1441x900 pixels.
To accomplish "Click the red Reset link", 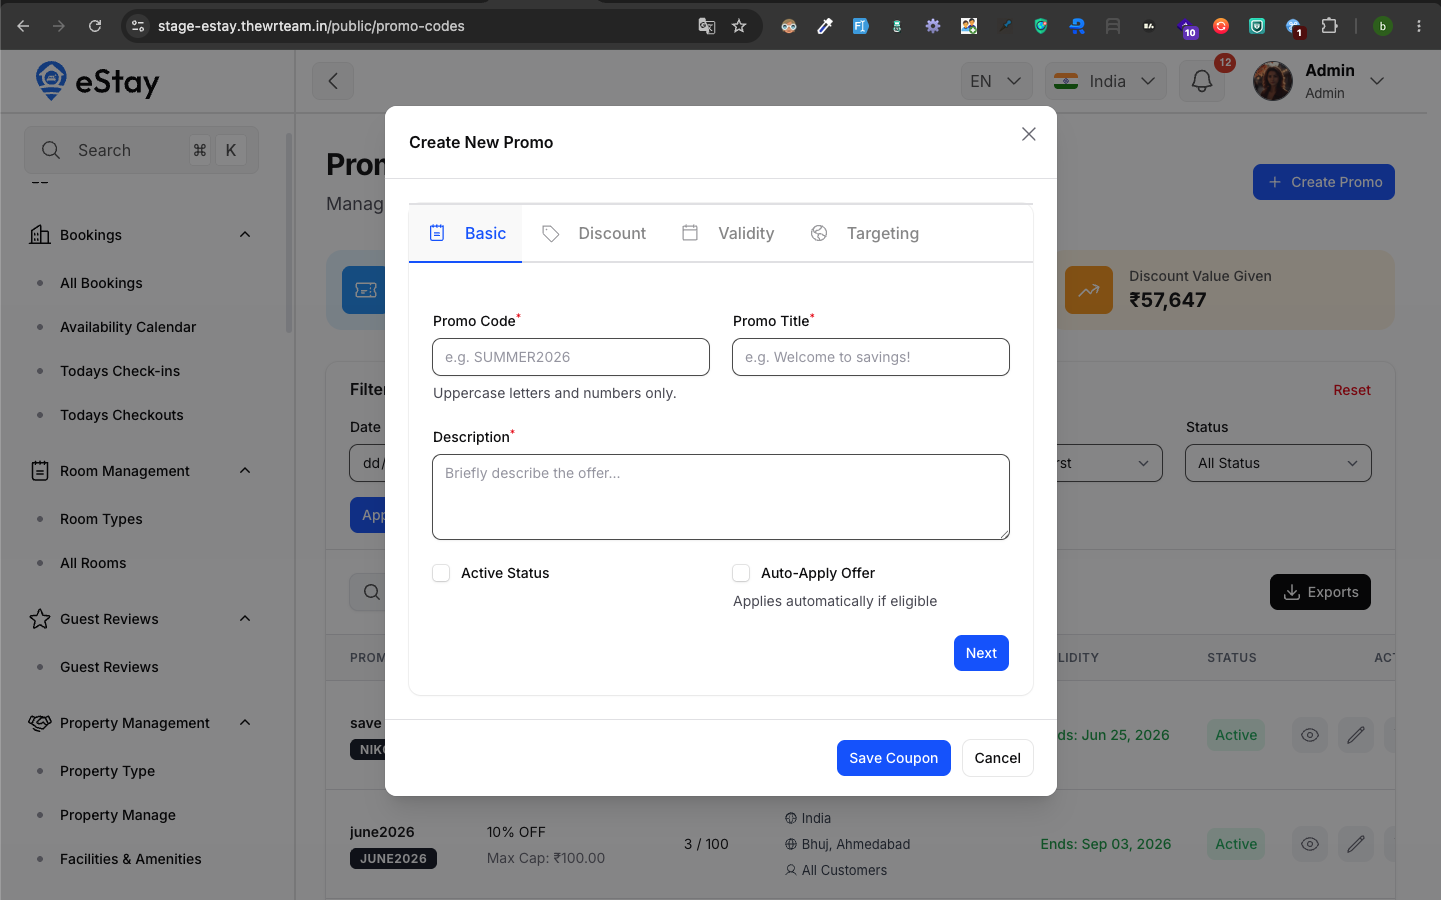I will (x=1352, y=390).
